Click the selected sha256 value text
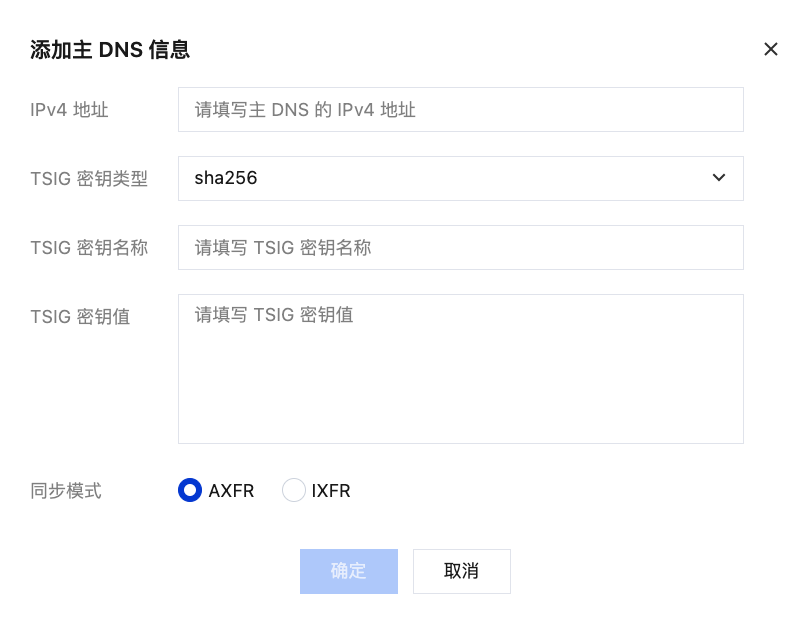 click(x=226, y=178)
